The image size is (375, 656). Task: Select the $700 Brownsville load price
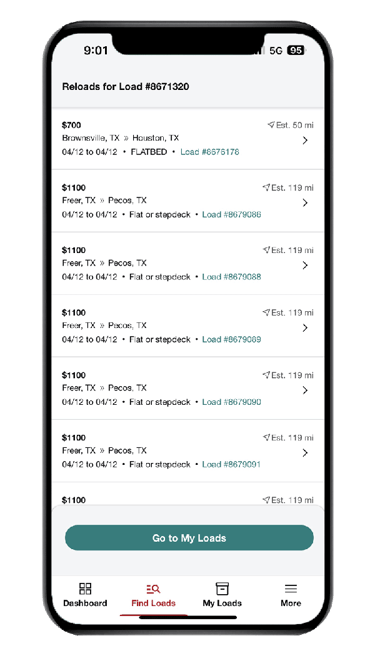pyautogui.click(x=72, y=125)
